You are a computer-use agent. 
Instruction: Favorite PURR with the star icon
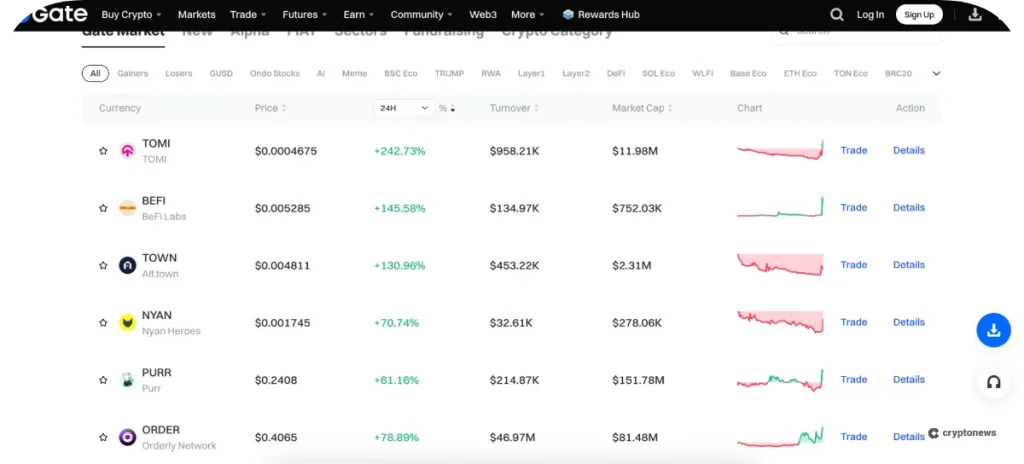(x=103, y=380)
